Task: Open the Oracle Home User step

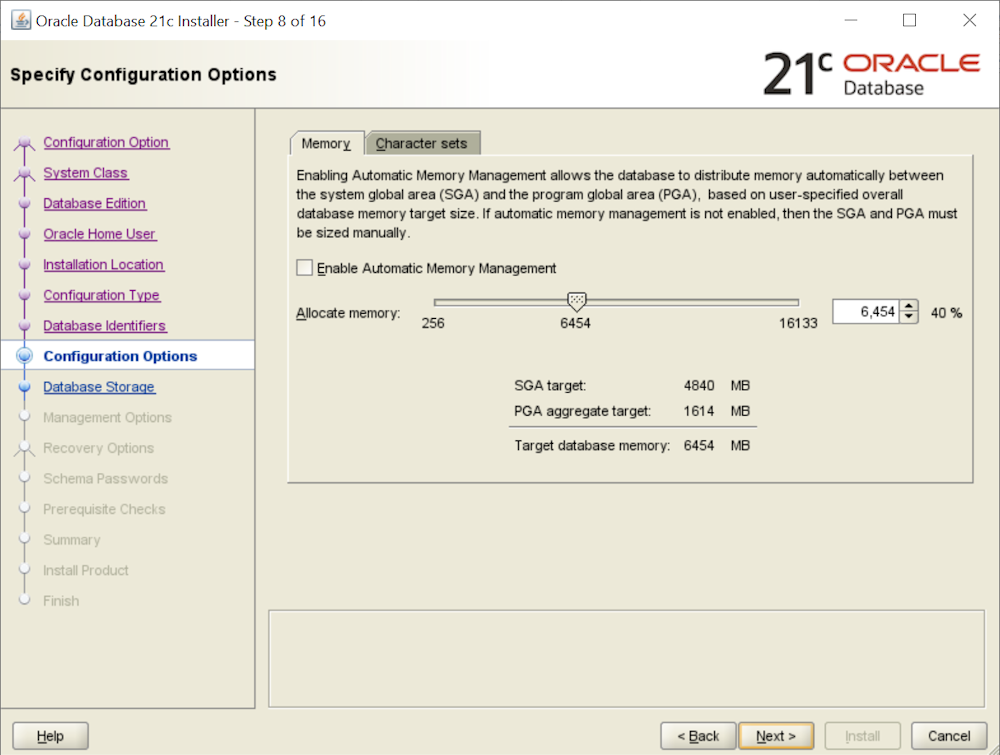Action: pyautogui.click(x=100, y=234)
